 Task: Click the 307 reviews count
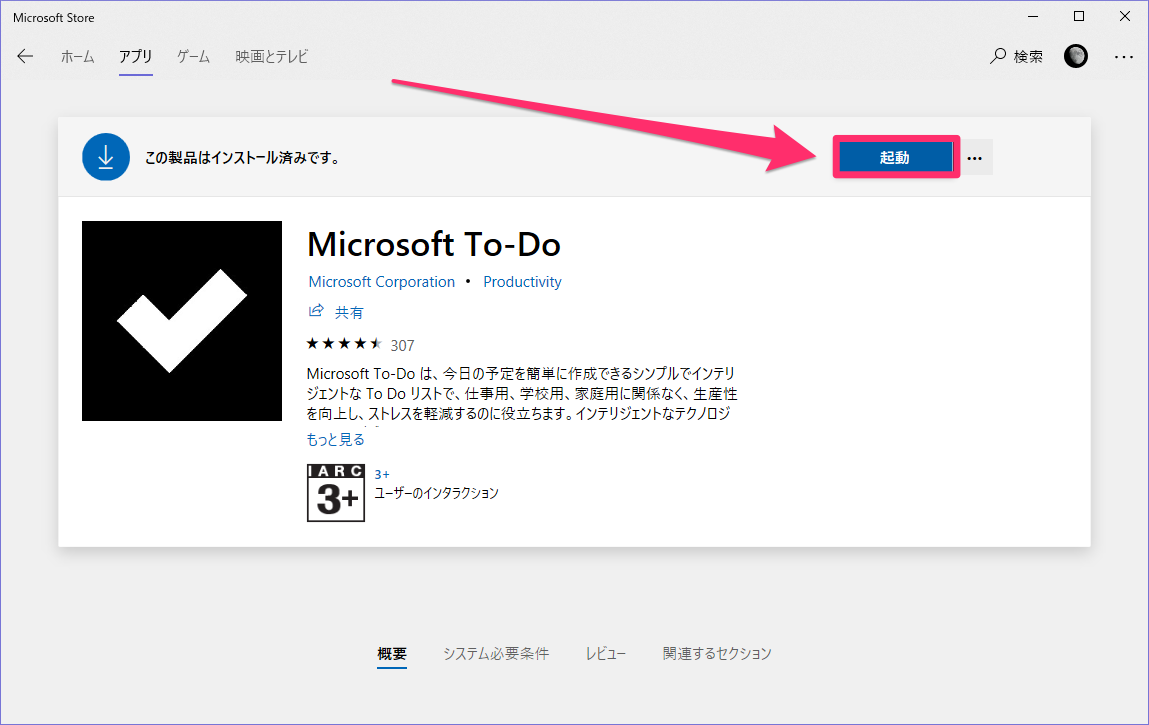point(402,345)
